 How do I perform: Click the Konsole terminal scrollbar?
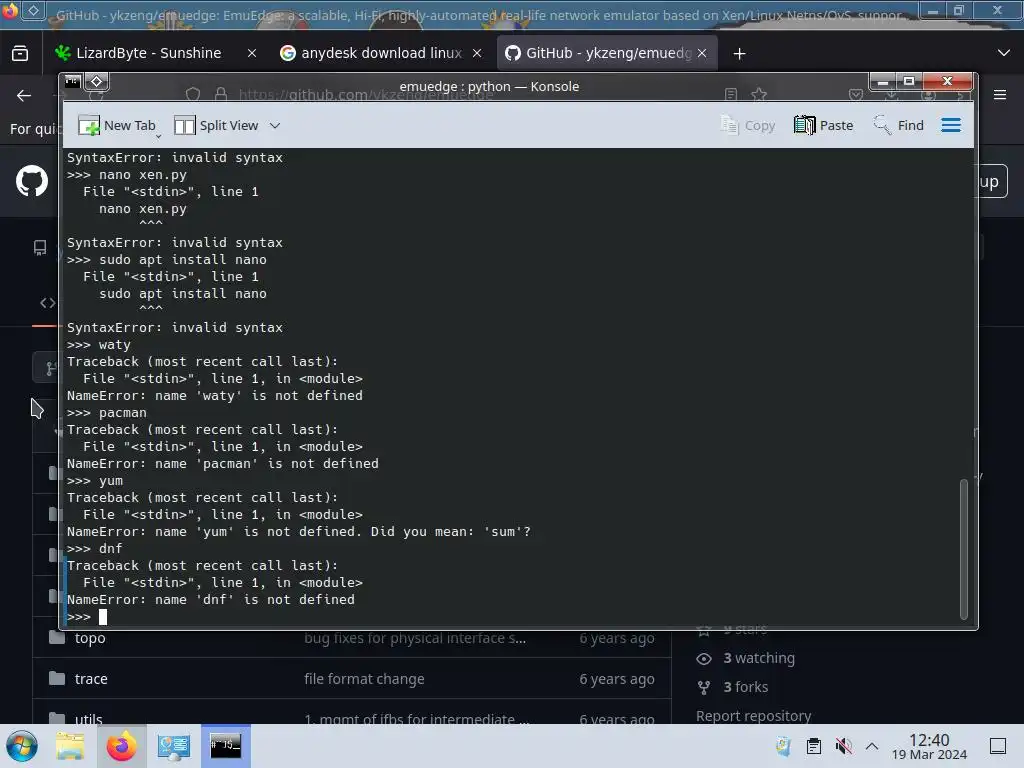click(x=963, y=549)
